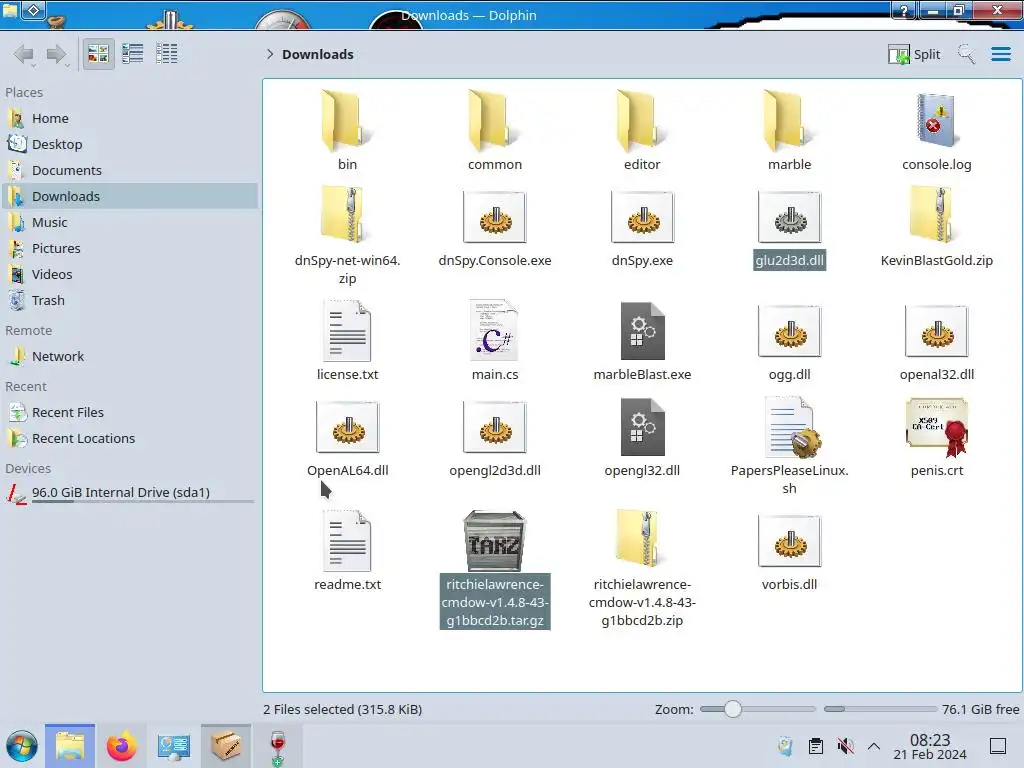Select marbleBlast.exe icon

tap(642, 330)
